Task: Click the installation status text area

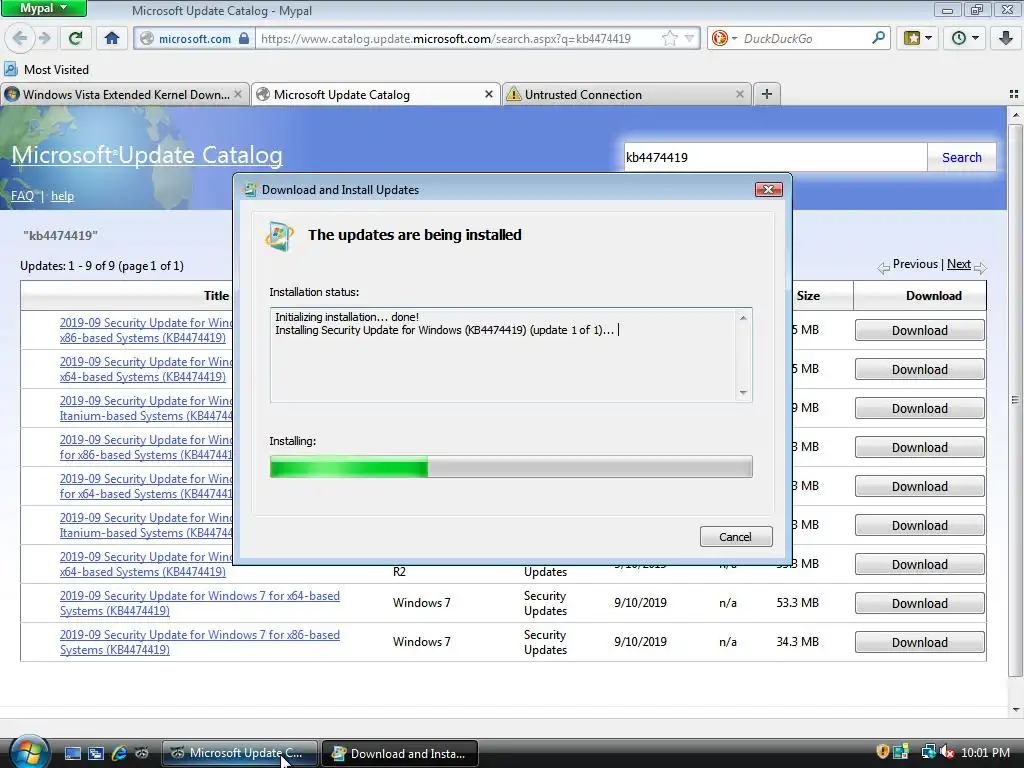Action: 511,355
